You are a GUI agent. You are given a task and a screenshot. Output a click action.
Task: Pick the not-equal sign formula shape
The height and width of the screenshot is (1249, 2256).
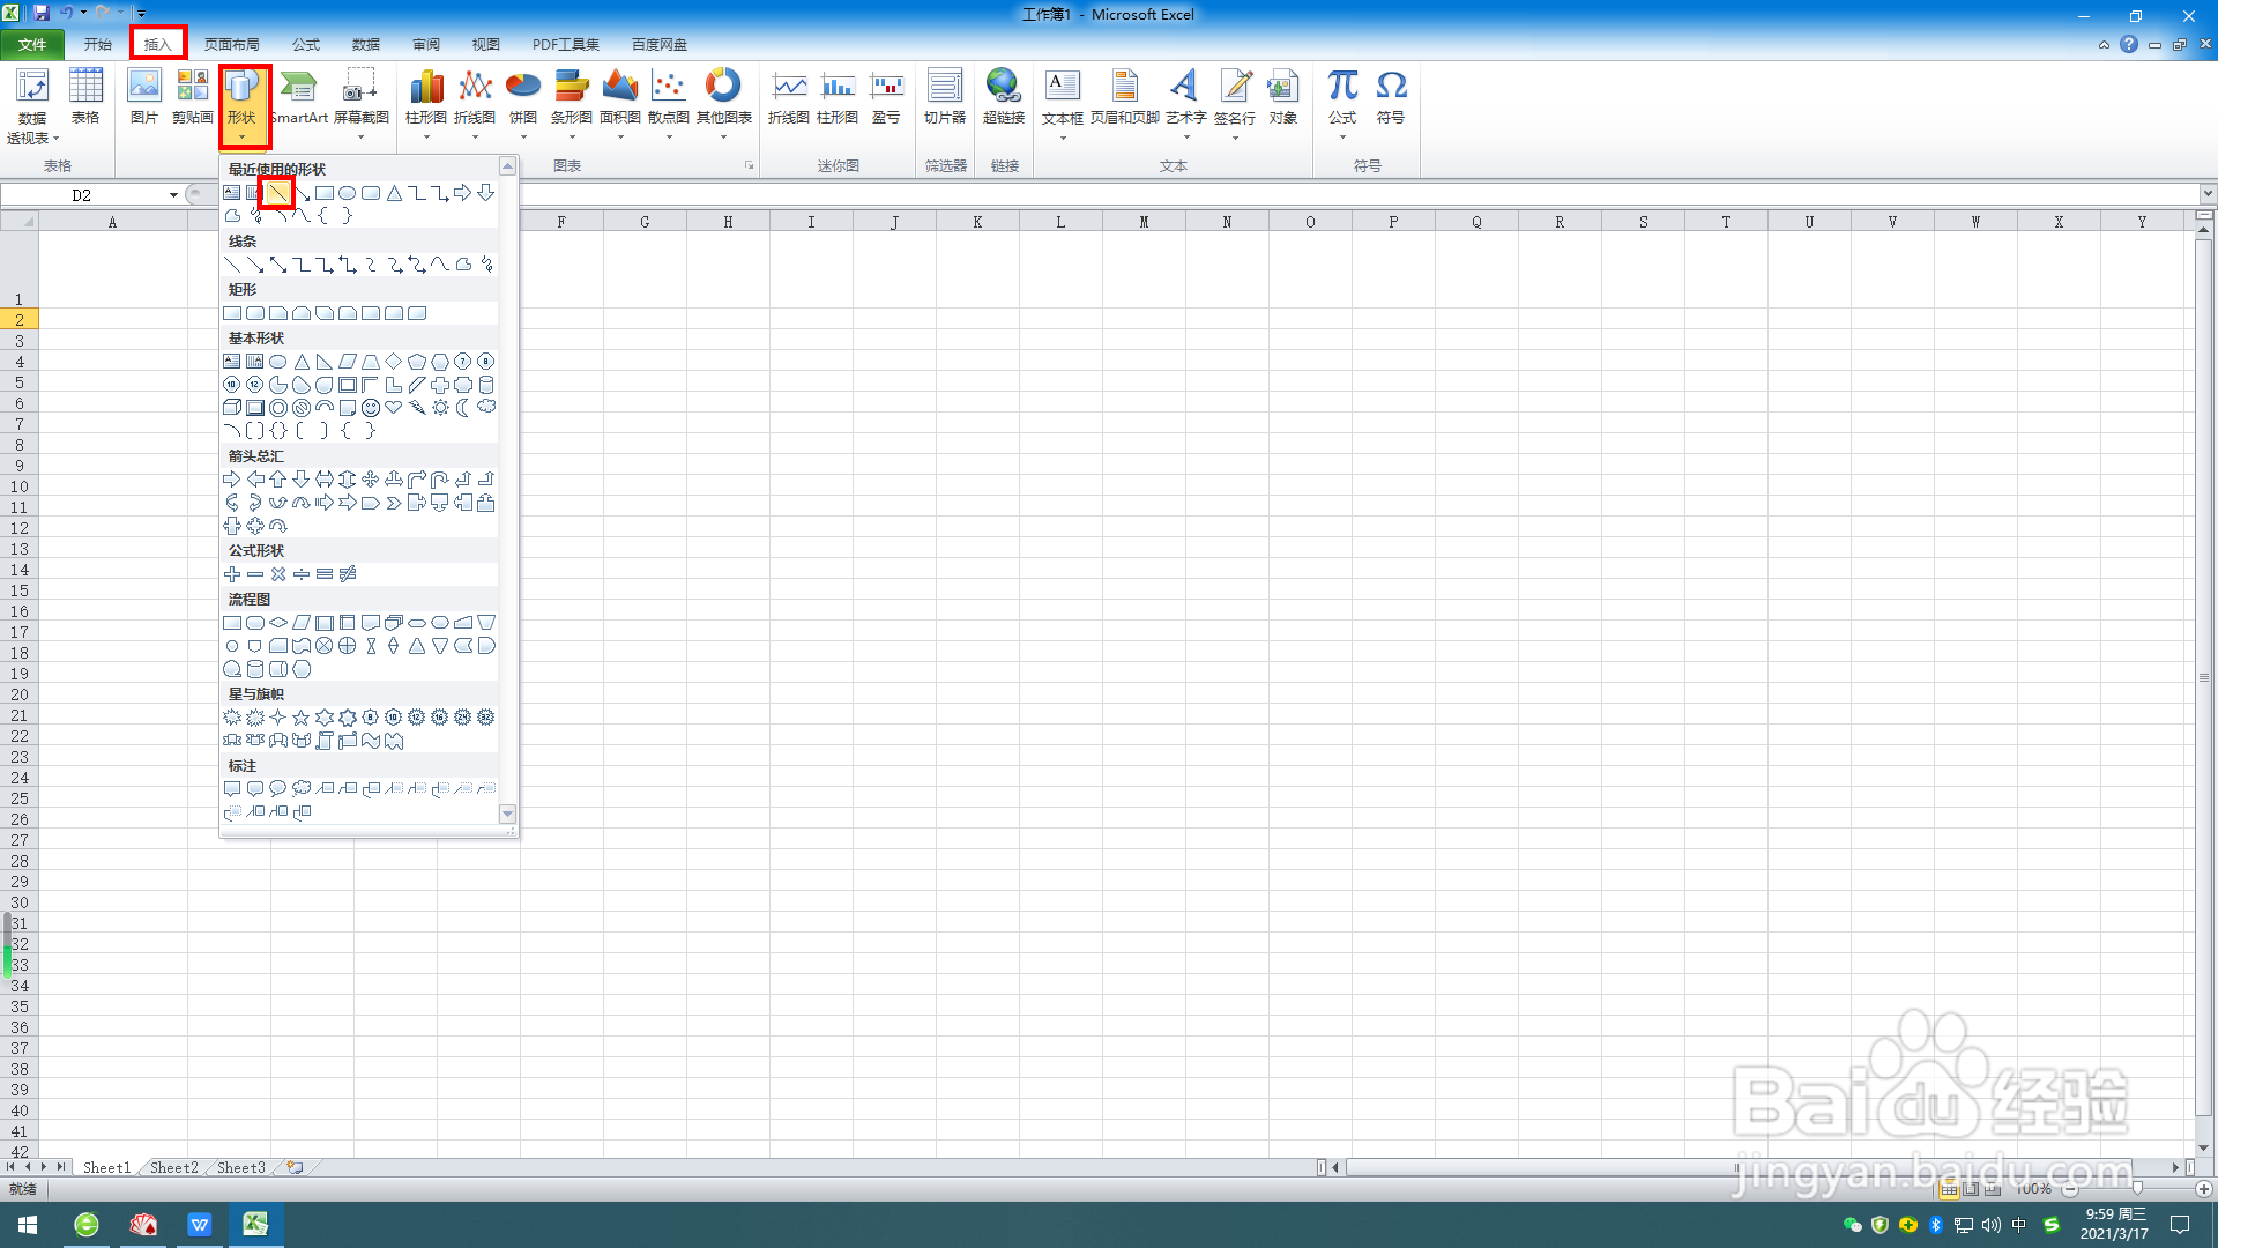tap(348, 574)
